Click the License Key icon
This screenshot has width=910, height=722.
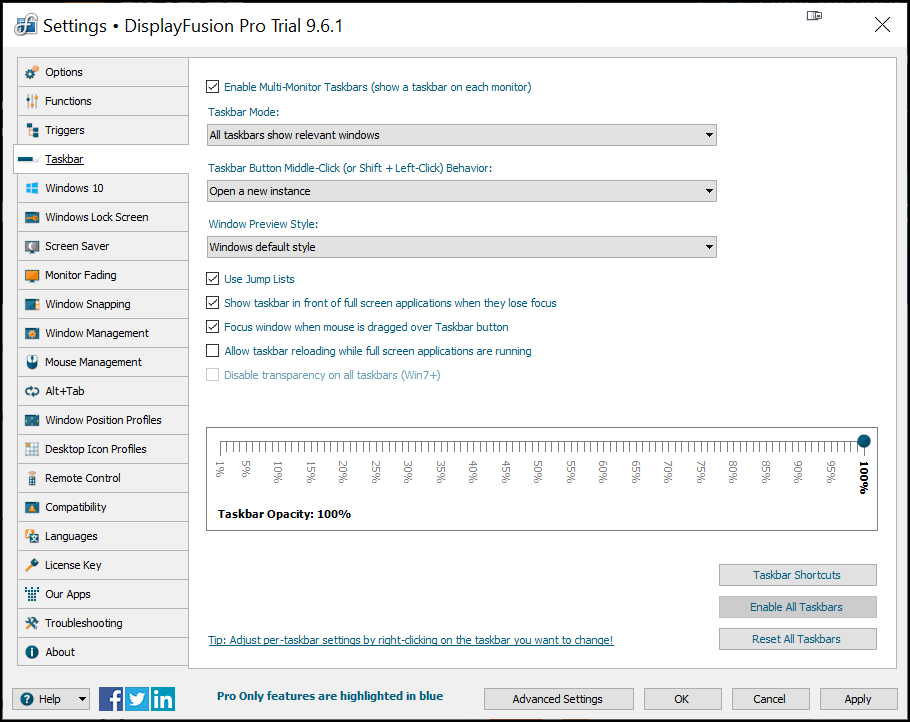tap(32, 565)
